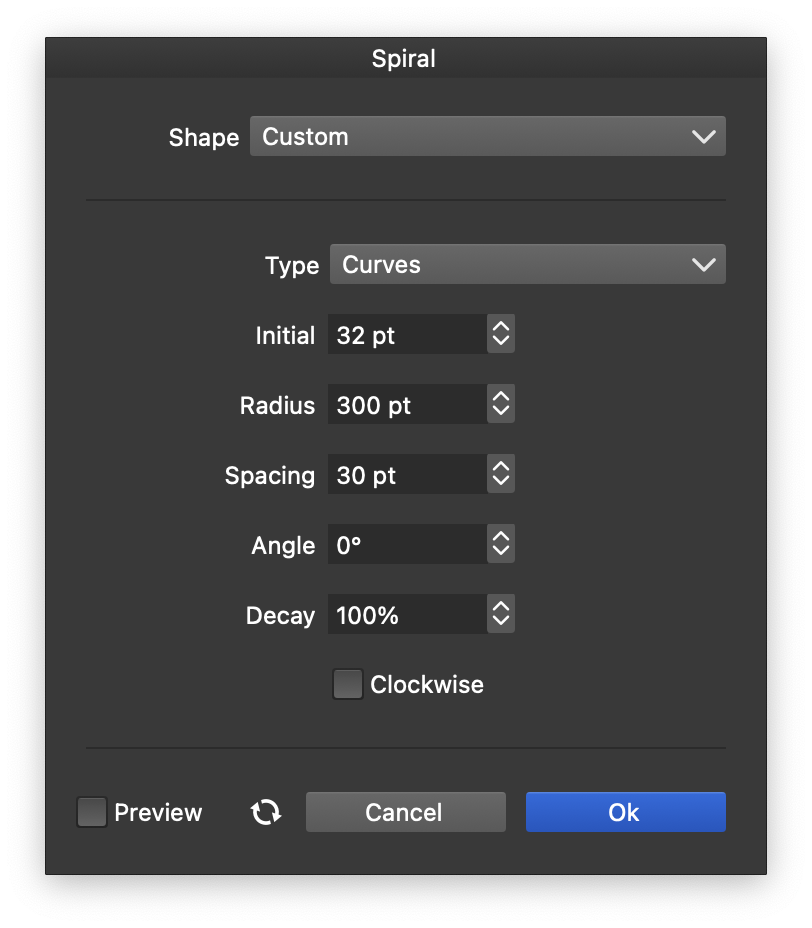Click into the Angle field showing 0°
812x928 pixels.
point(407,545)
